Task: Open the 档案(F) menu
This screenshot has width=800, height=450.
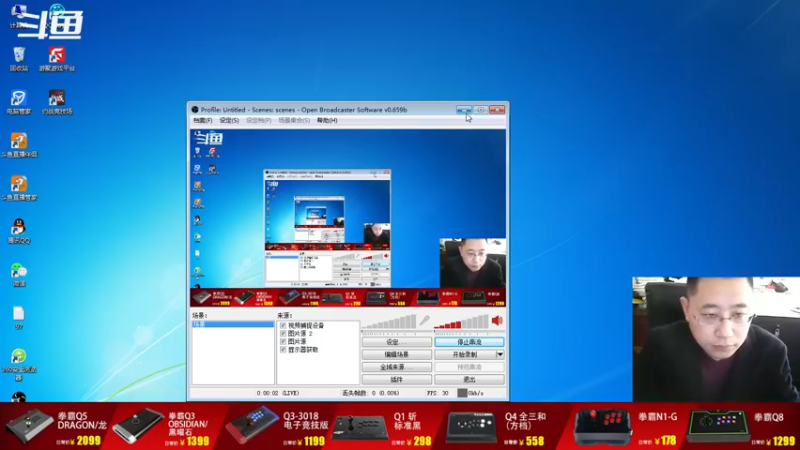Action: point(203,120)
